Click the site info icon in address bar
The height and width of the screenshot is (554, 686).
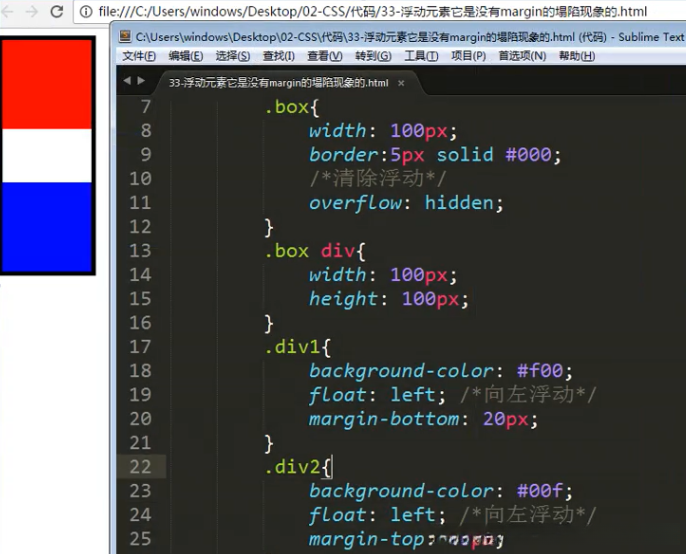[x=87, y=11]
